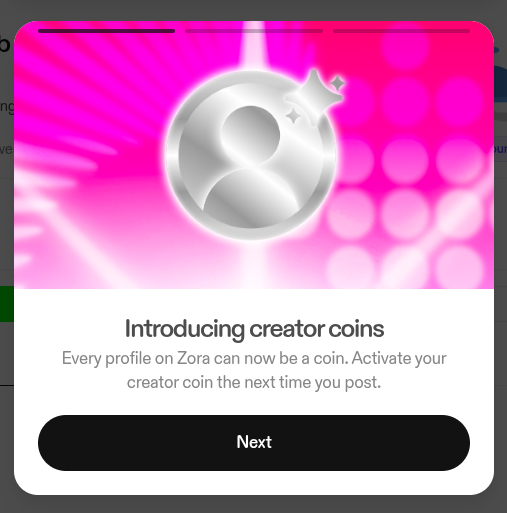This screenshot has width=507, height=513.
Task: Click the blue shape behind modal corner
Action: (x=500, y=85)
